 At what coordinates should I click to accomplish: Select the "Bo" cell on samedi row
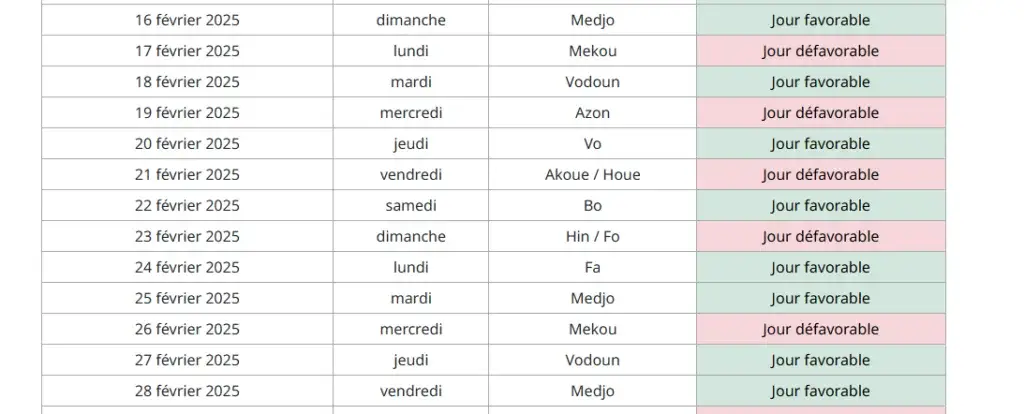point(592,206)
